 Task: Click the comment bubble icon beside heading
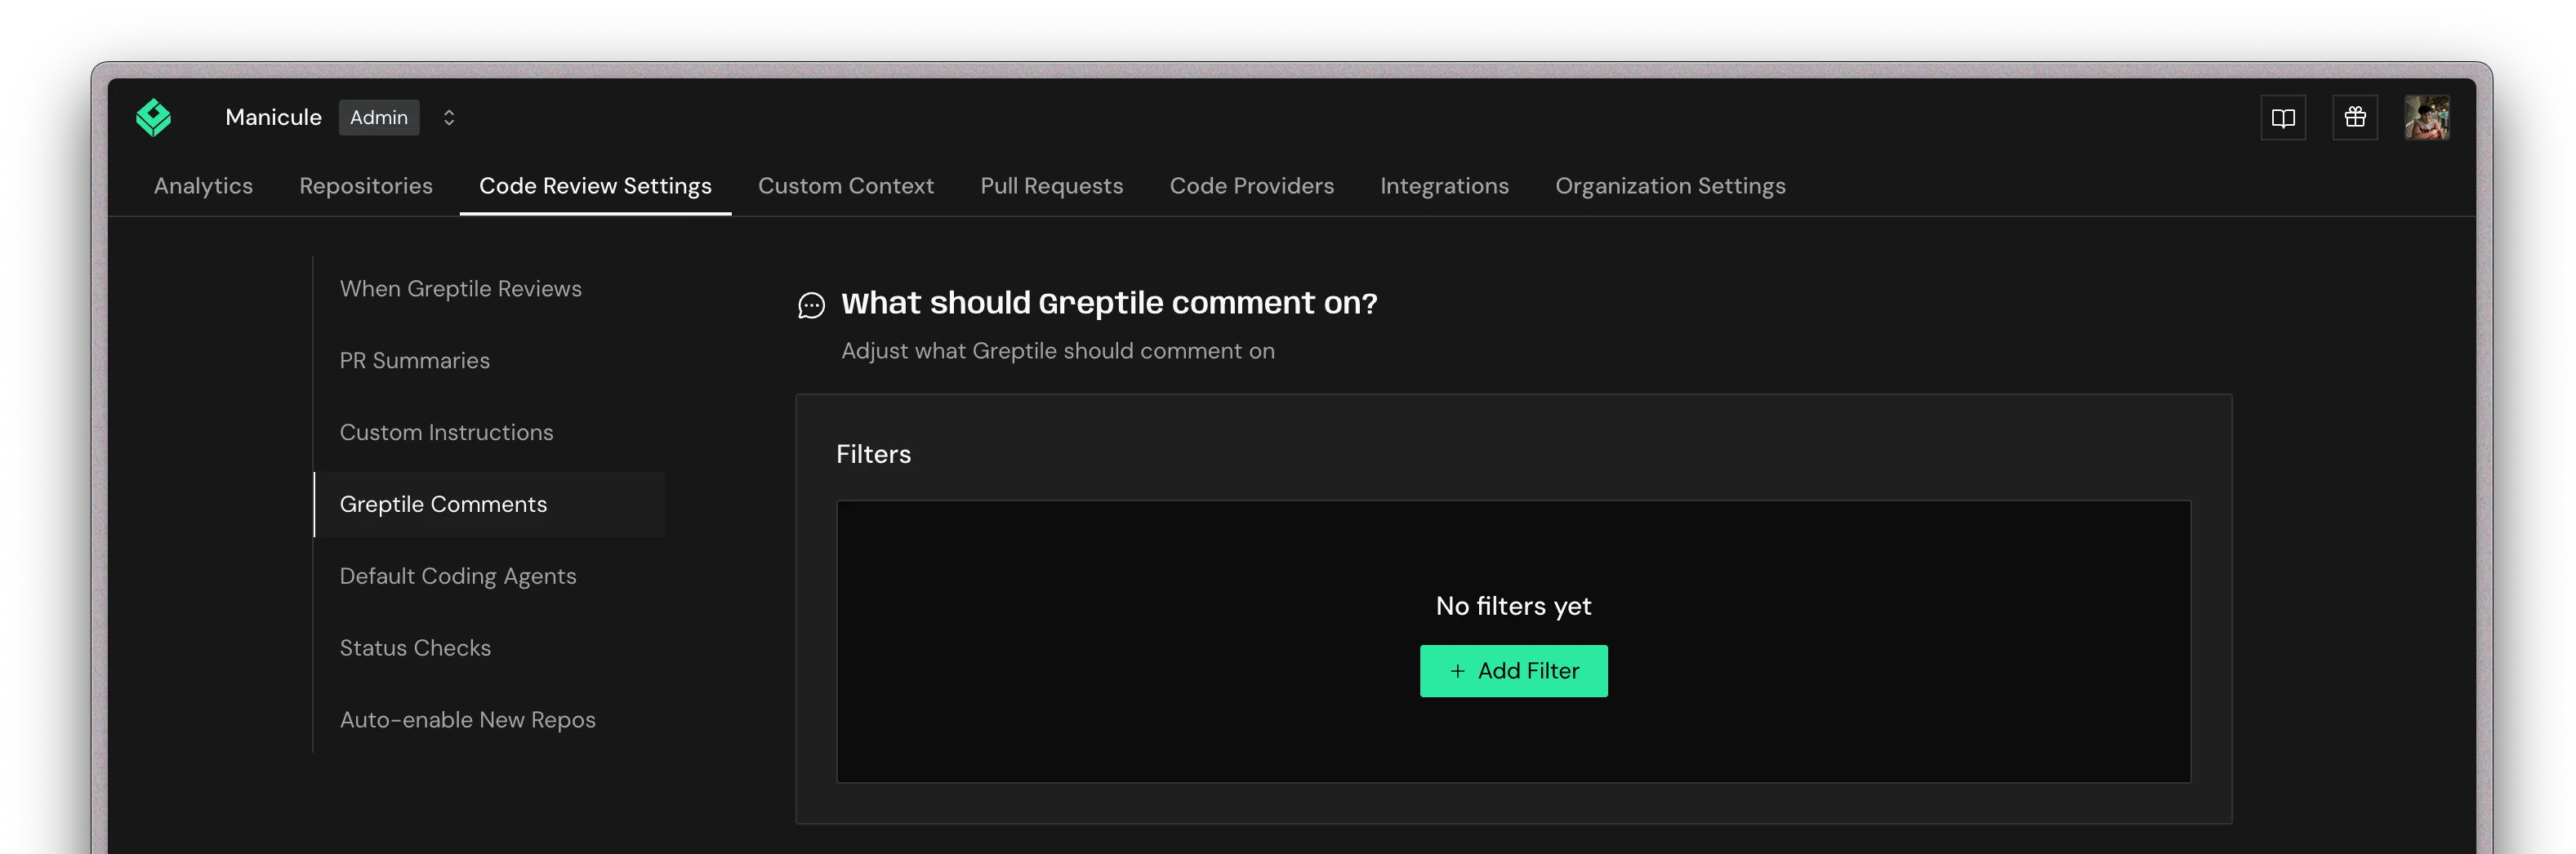(811, 305)
